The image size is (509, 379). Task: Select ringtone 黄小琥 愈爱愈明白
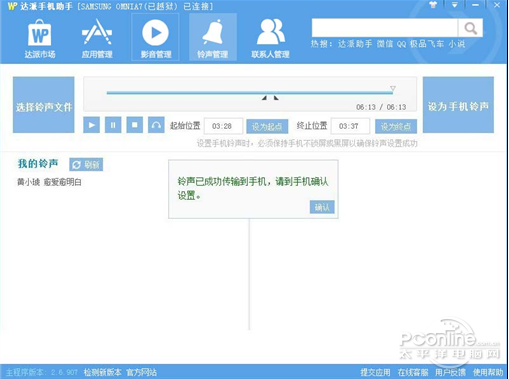[49, 182]
